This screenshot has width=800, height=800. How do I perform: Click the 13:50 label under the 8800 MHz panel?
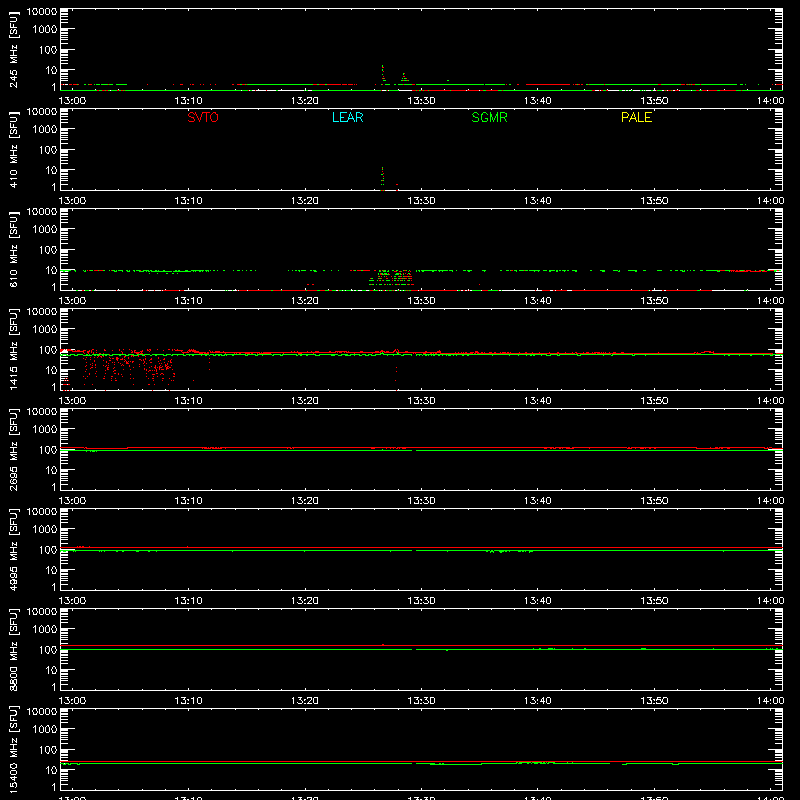654,701
